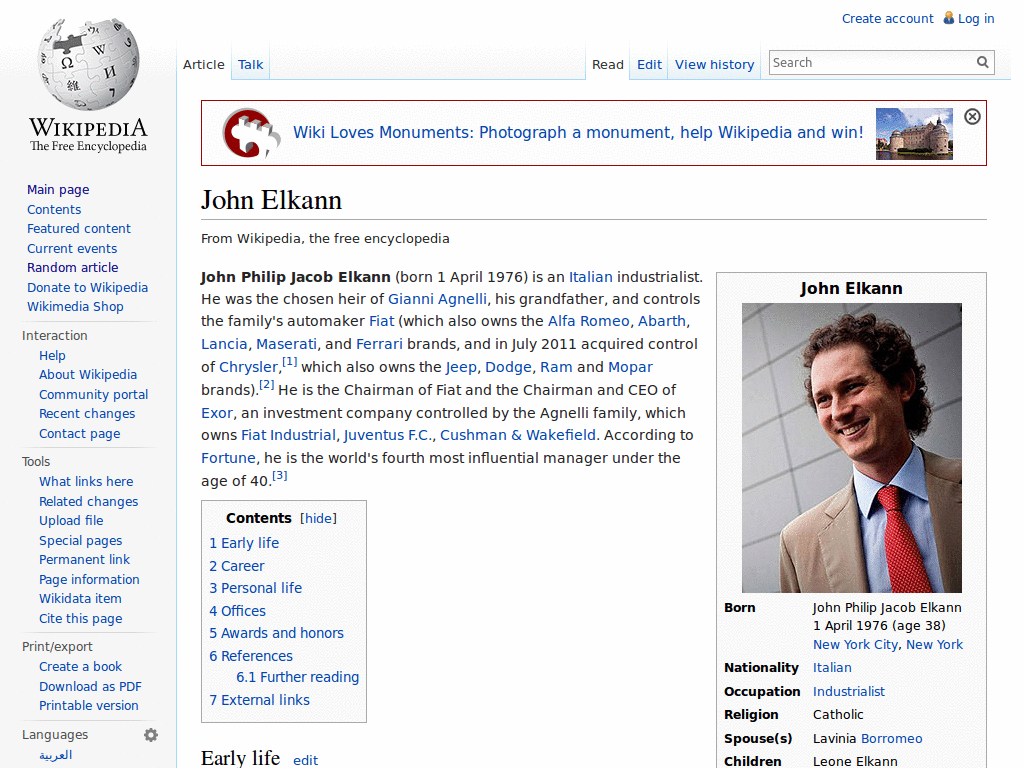Jump to 6.1 Further reading
This screenshot has width=1024, height=768.
point(298,677)
